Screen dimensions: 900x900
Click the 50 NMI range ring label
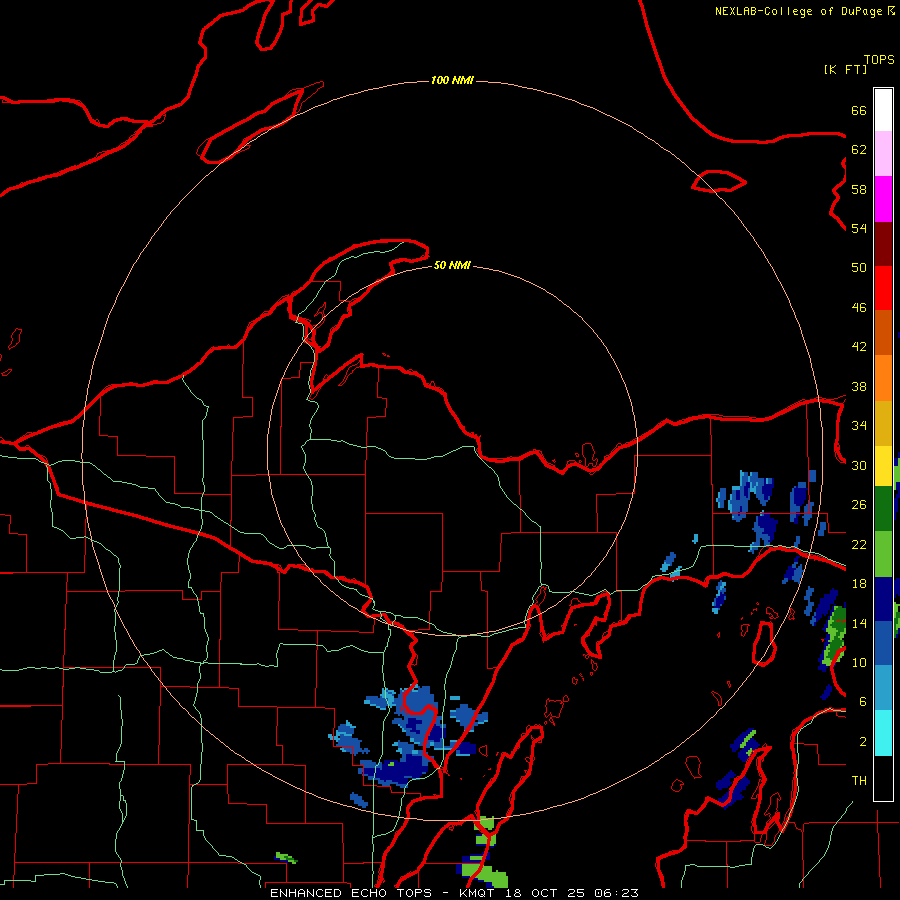452,265
